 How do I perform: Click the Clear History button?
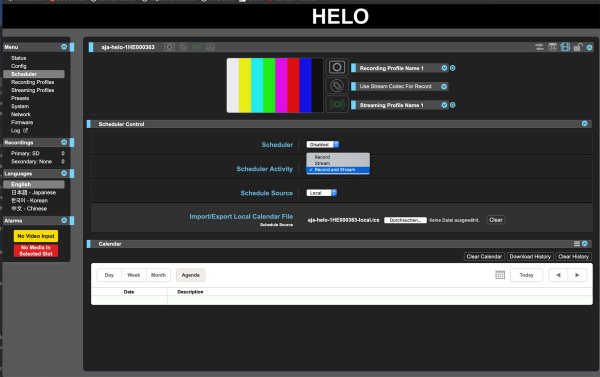(x=573, y=256)
